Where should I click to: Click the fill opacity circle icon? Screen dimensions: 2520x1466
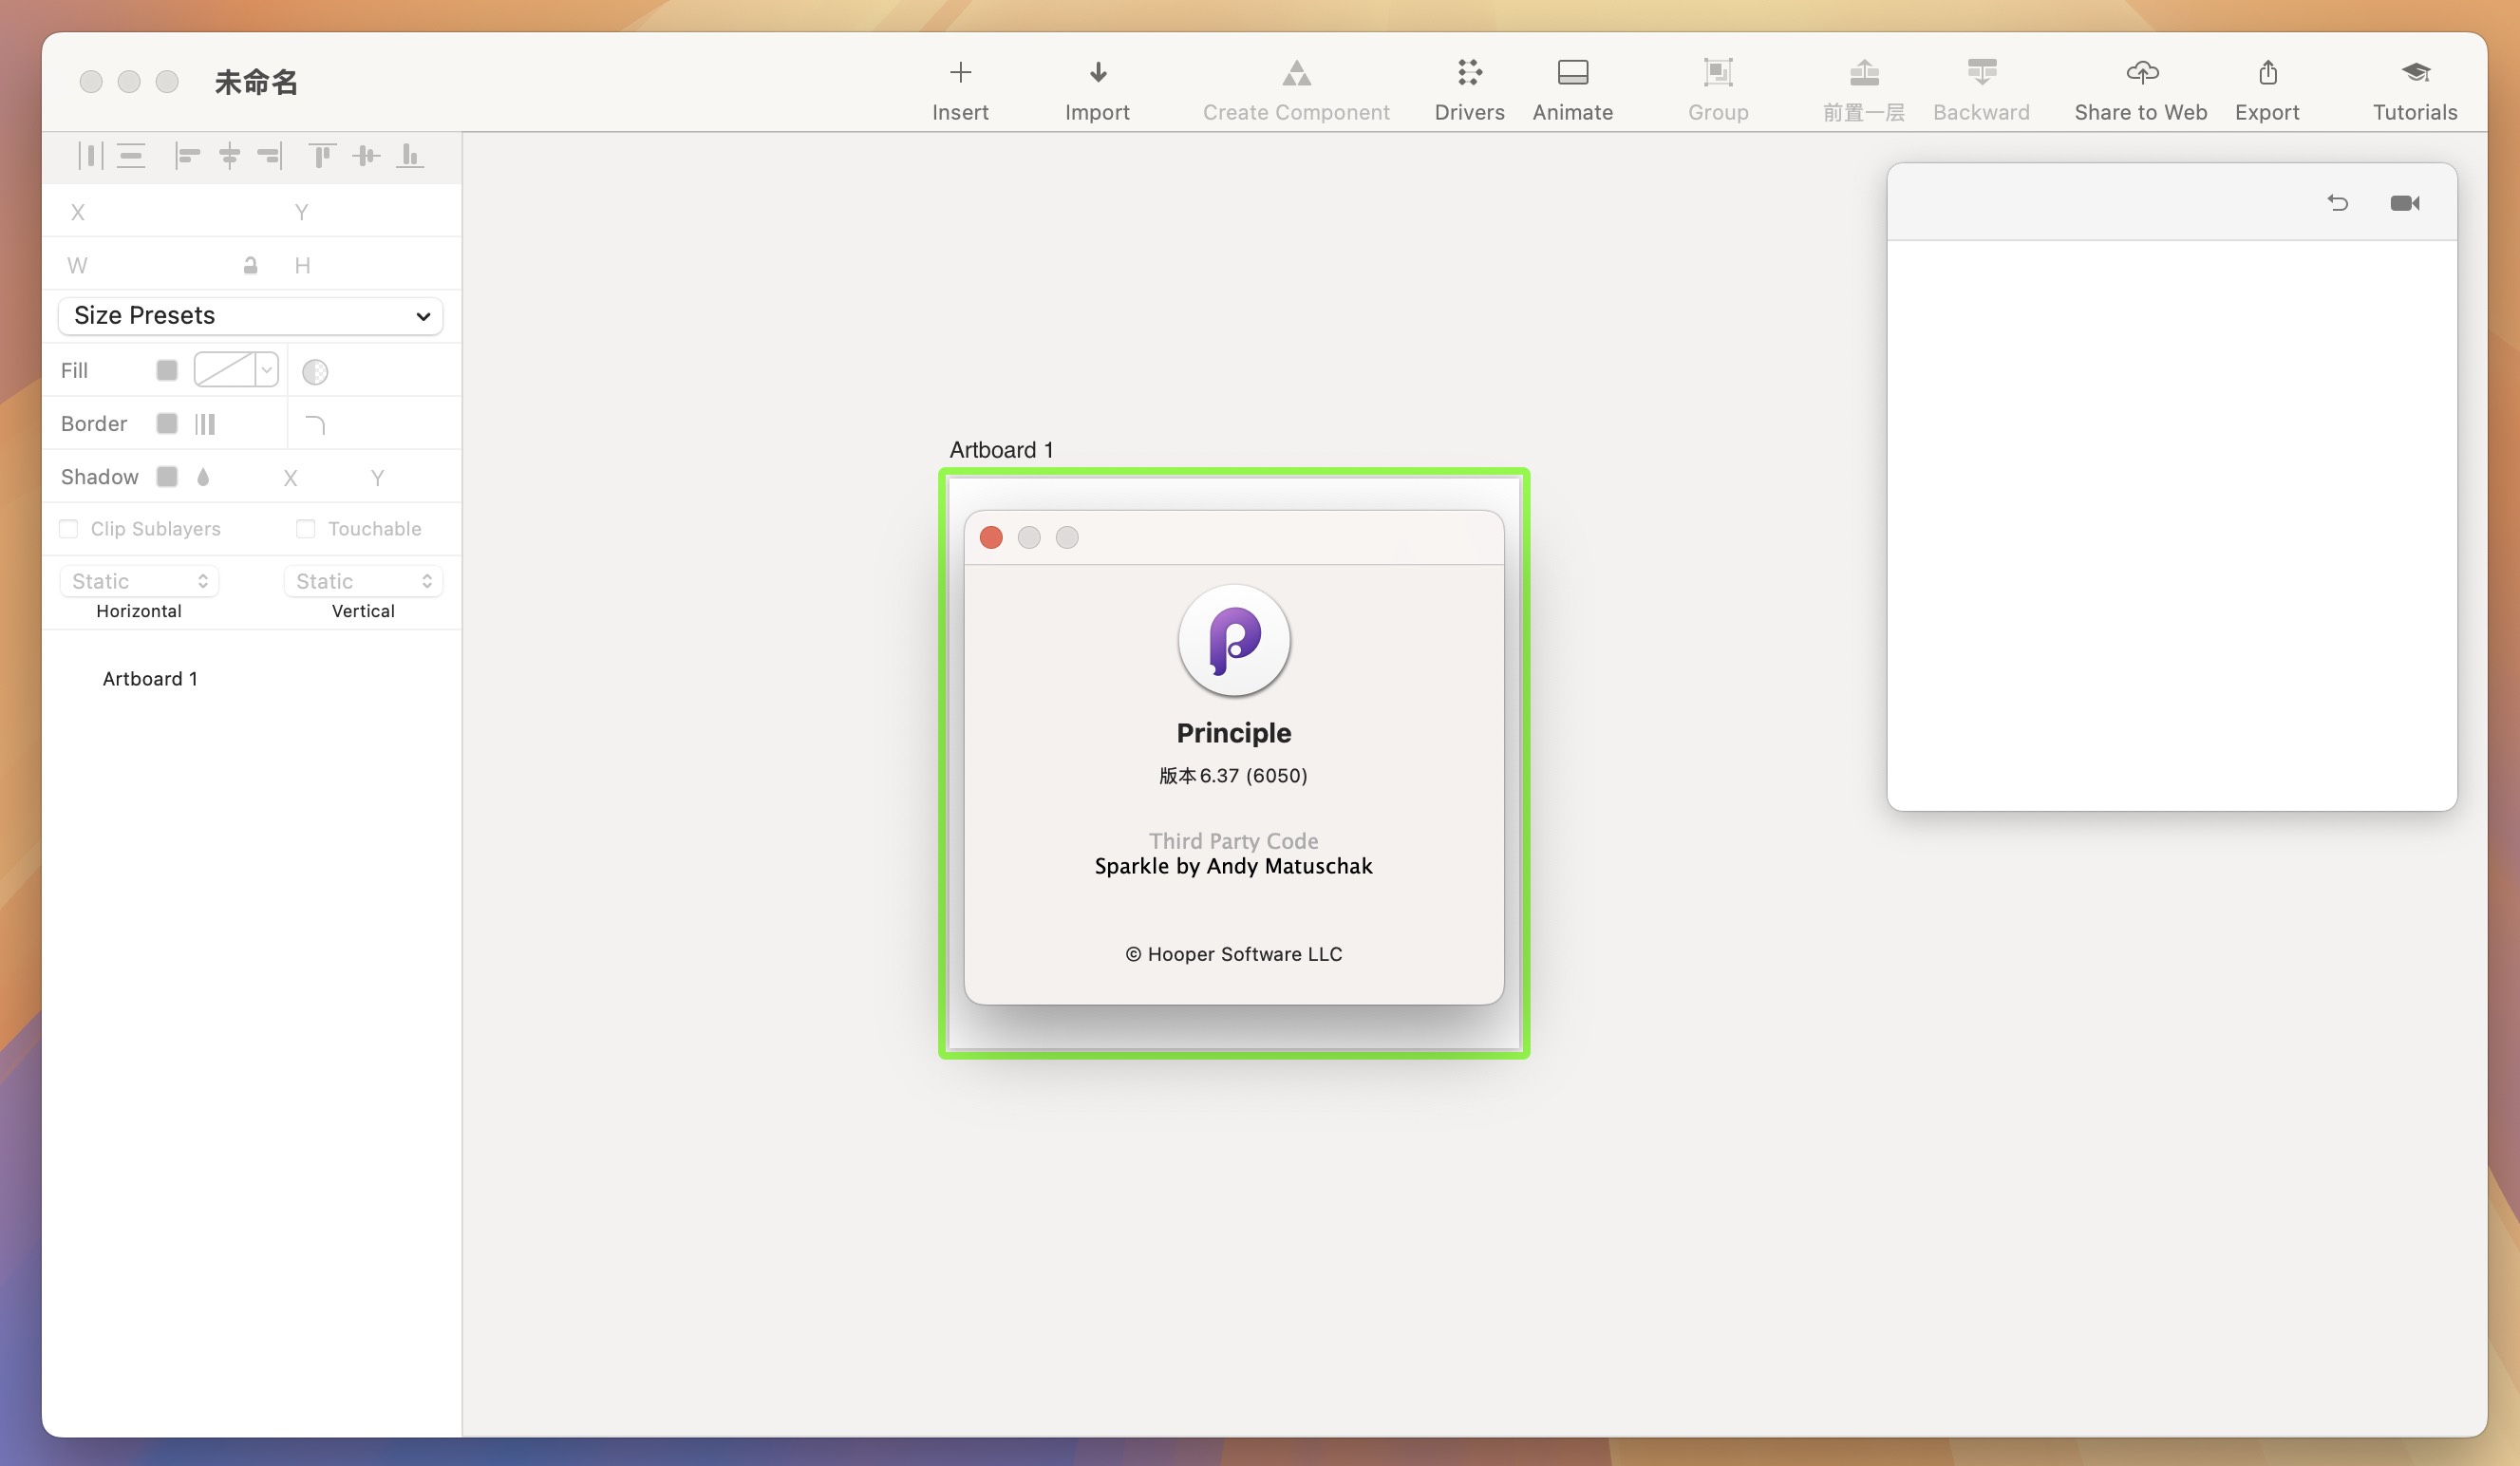pyautogui.click(x=315, y=372)
